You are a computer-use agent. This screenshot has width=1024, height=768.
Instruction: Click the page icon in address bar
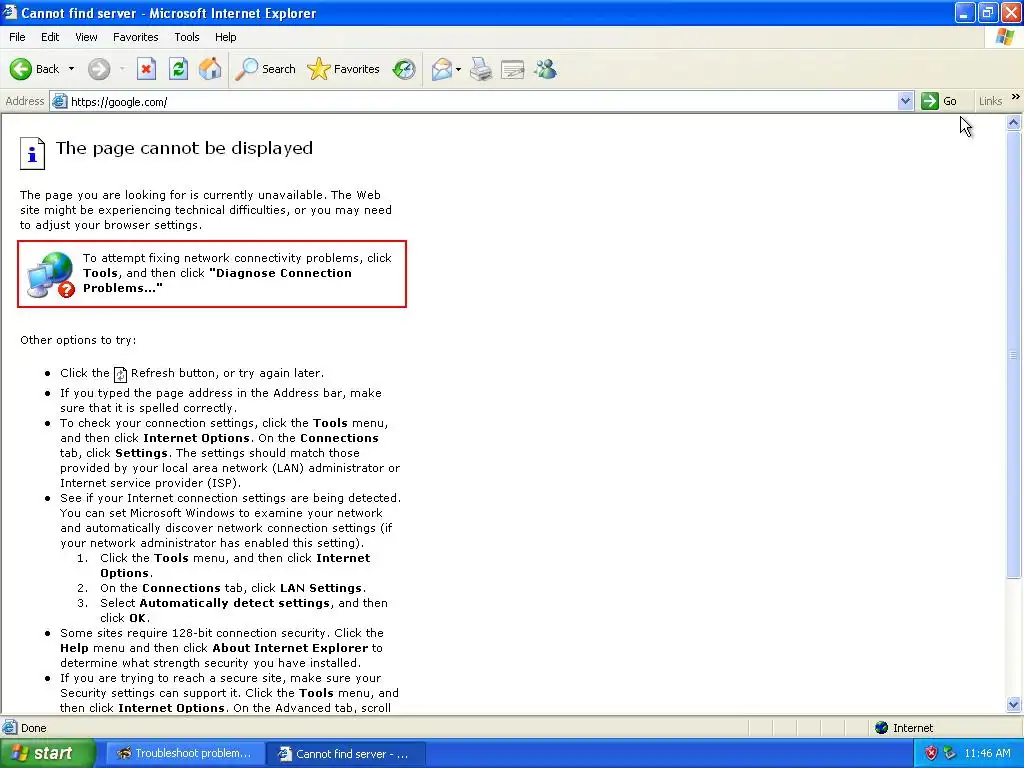(59, 101)
